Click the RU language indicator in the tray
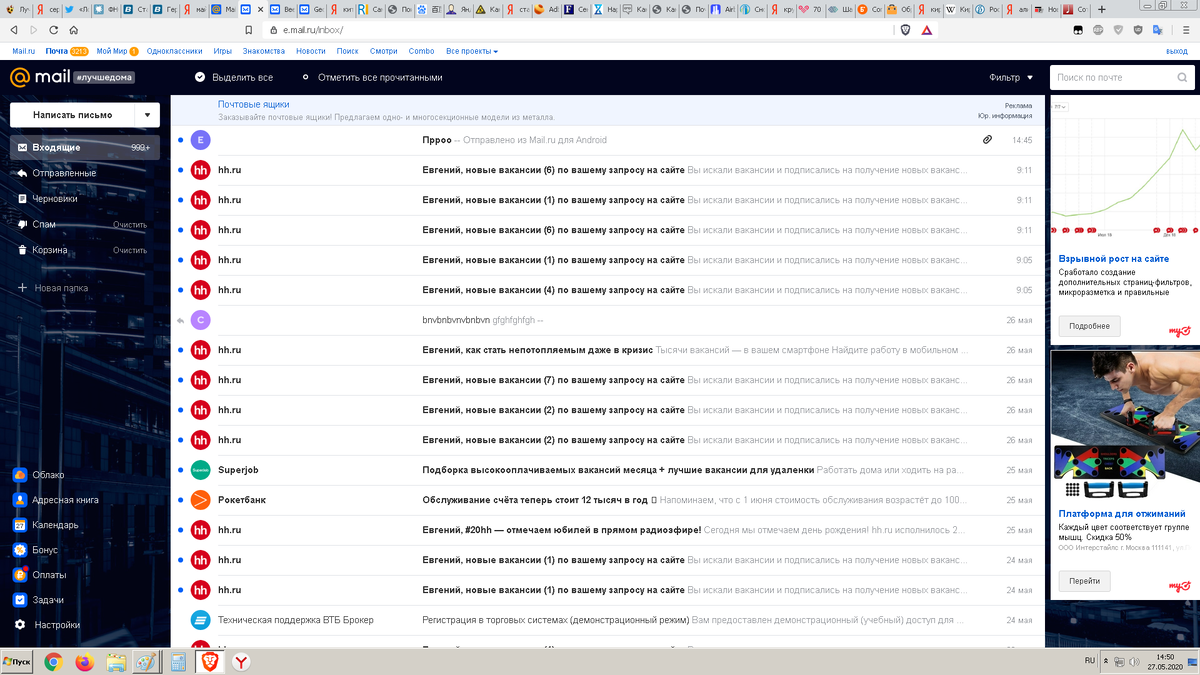 1089,661
